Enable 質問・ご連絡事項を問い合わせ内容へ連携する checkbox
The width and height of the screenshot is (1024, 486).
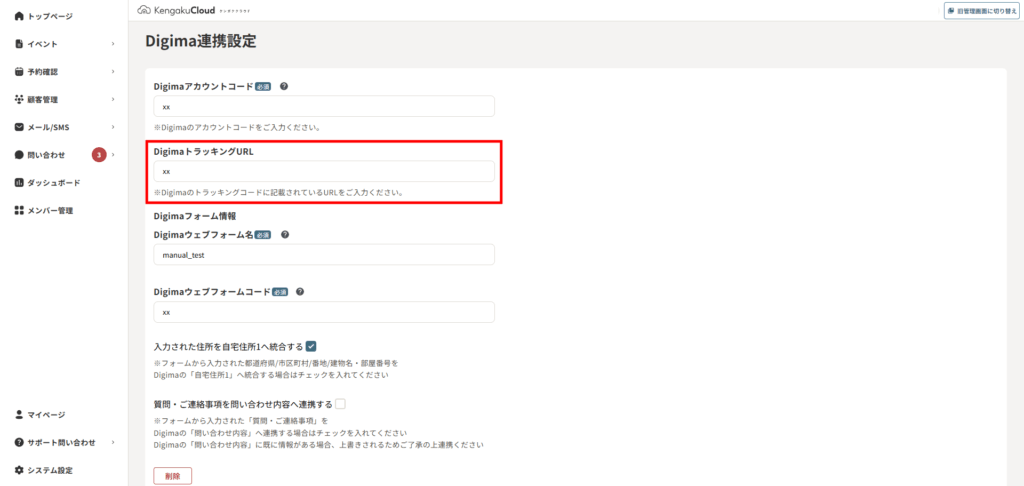pyautogui.click(x=340, y=404)
